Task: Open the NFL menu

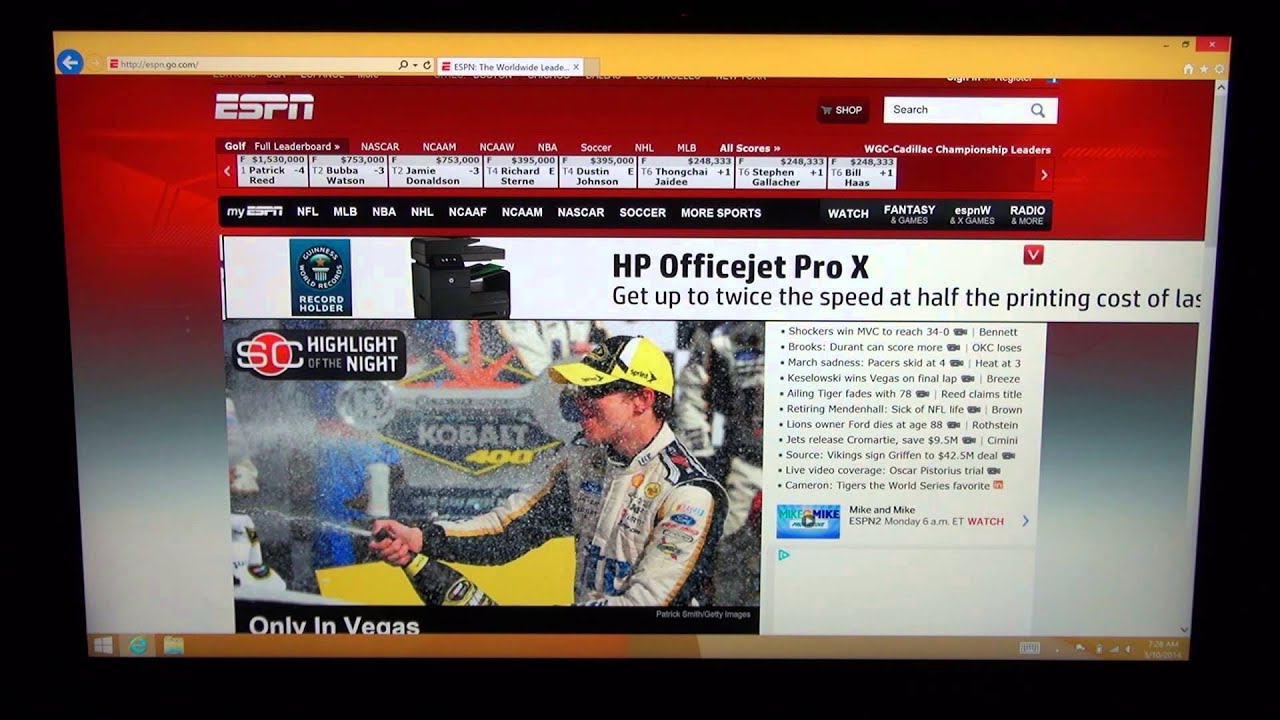Action: [307, 212]
